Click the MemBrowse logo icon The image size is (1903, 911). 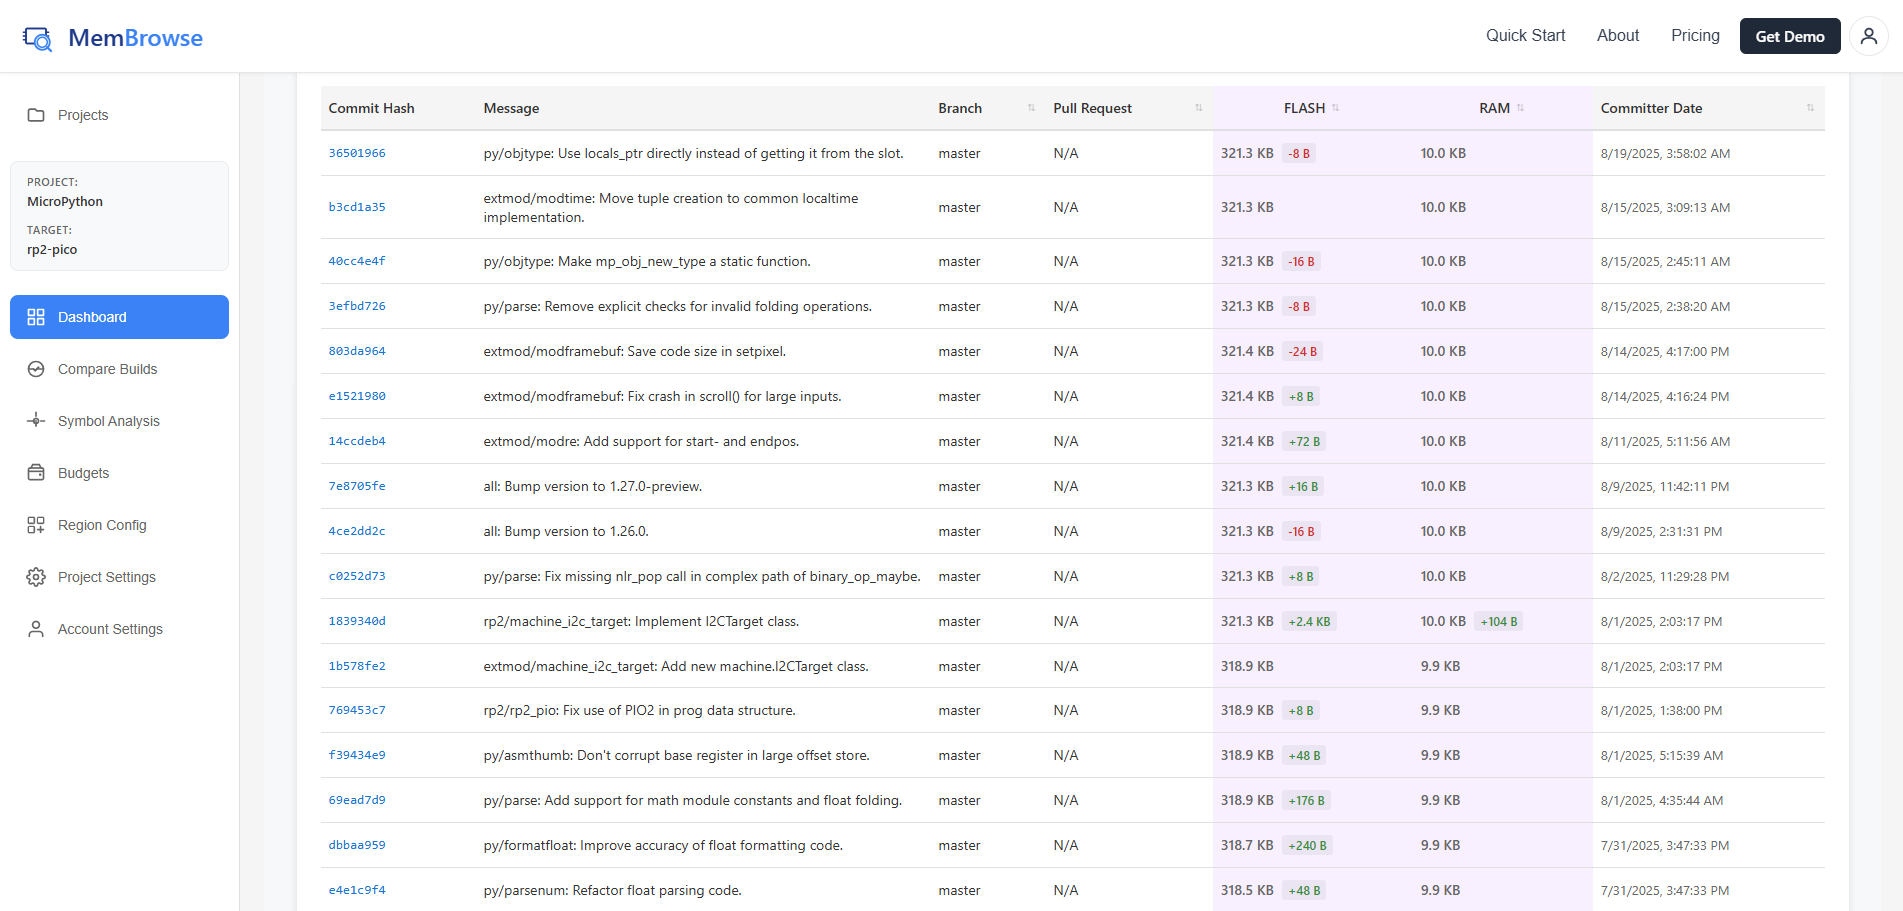38,38
